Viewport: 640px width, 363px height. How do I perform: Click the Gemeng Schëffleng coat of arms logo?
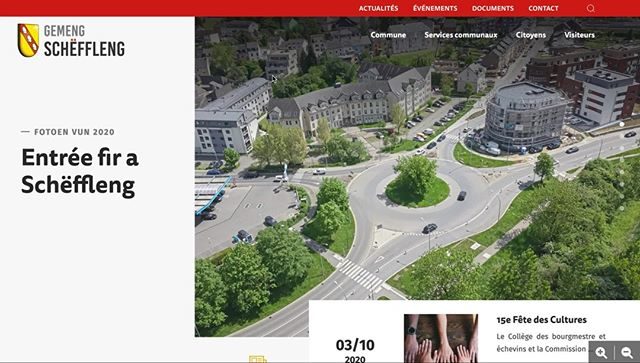pos(28,40)
